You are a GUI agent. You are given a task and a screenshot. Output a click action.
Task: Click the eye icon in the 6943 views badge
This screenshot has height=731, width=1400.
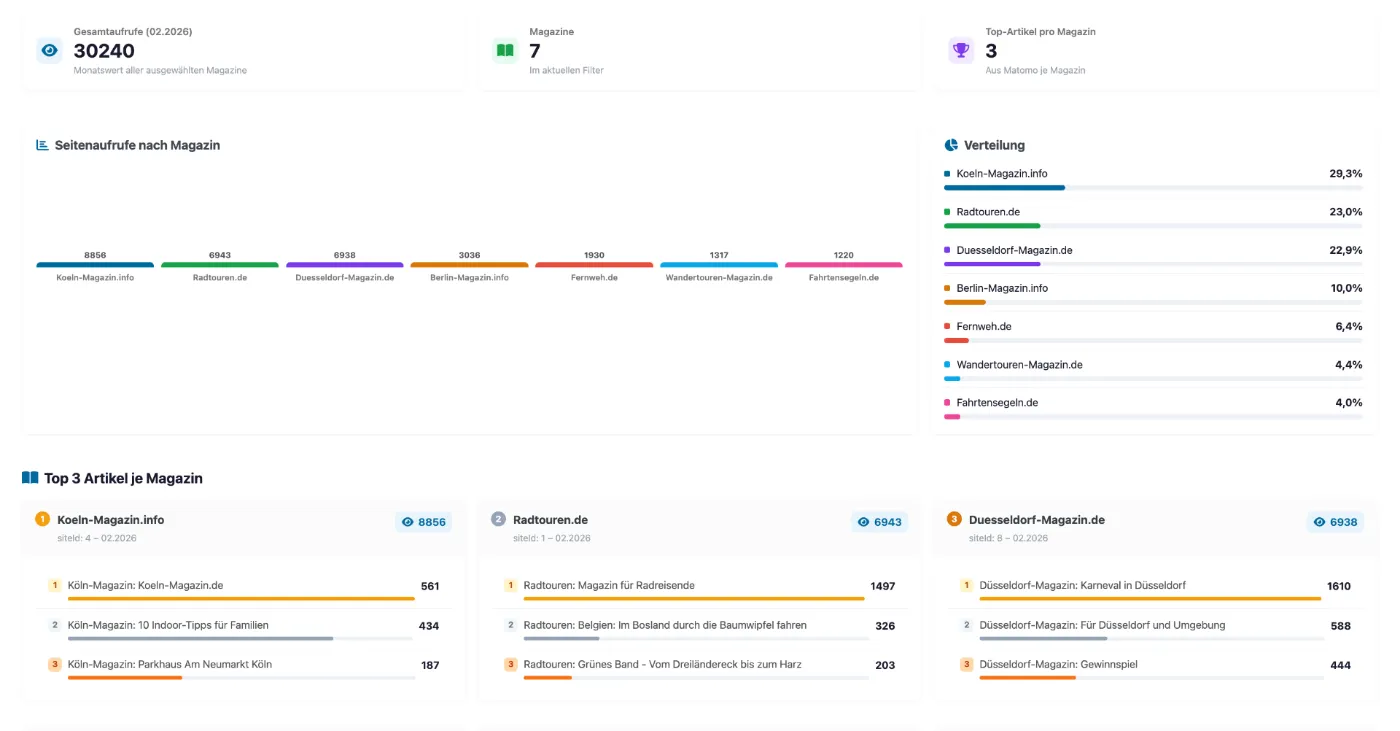coord(863,522)
